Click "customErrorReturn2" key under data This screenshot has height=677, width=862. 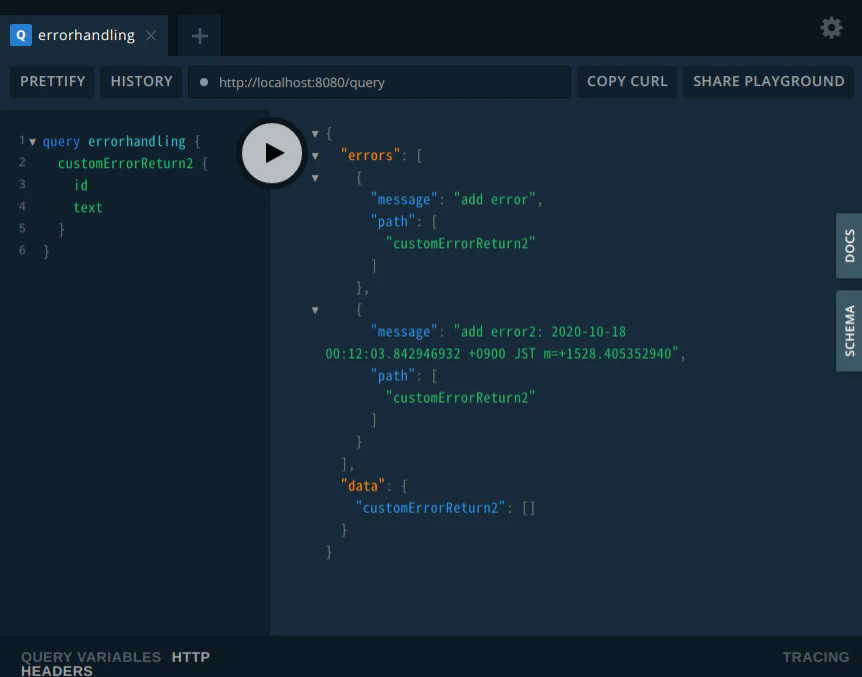click(x=430, y=508)
